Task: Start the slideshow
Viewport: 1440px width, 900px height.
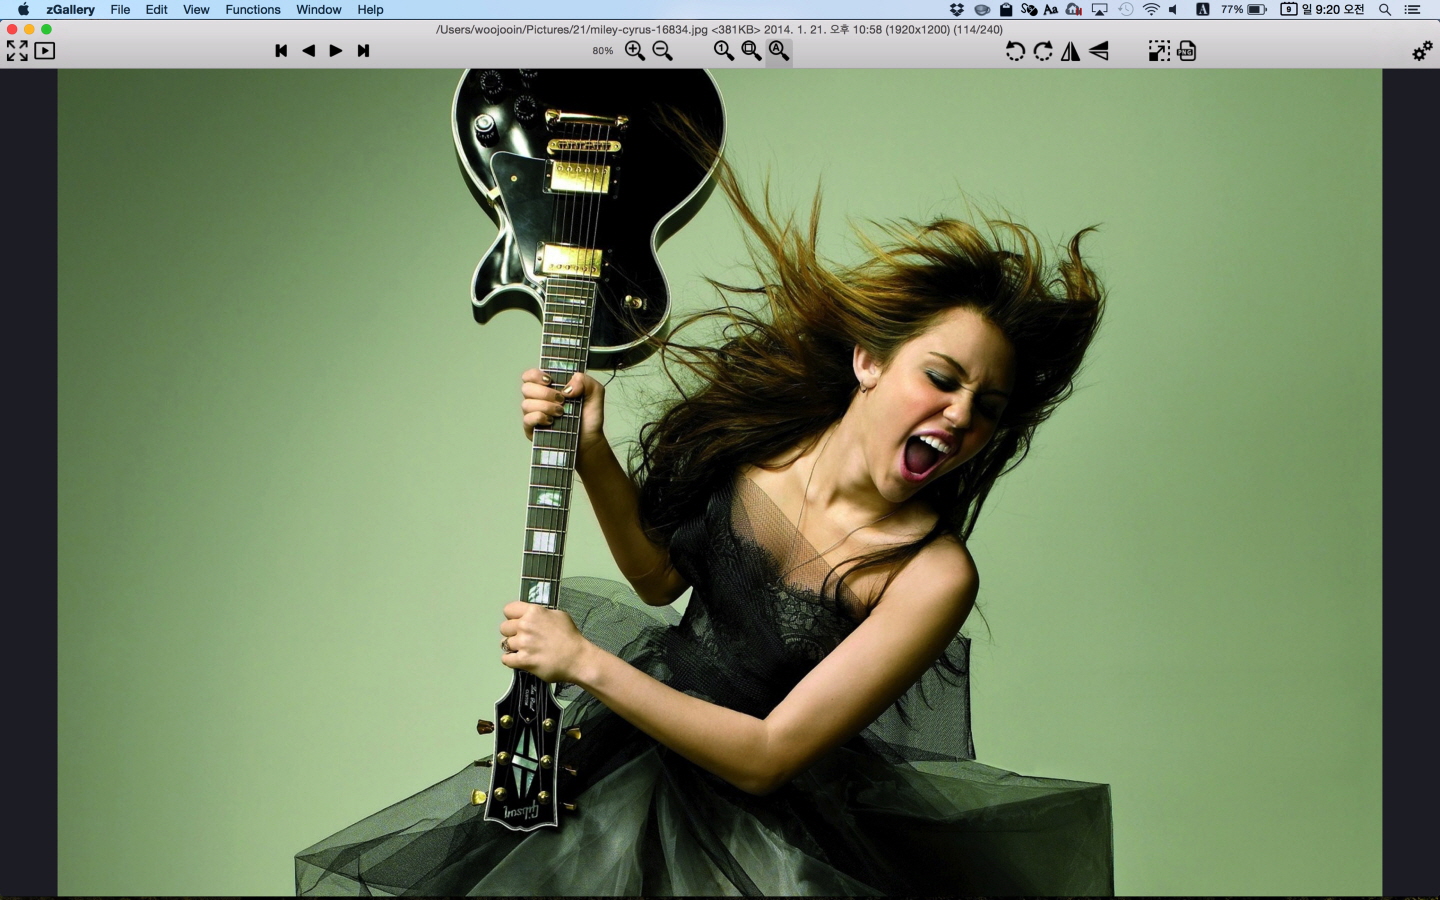Action: pyautogui.click(x=45, y=51)
